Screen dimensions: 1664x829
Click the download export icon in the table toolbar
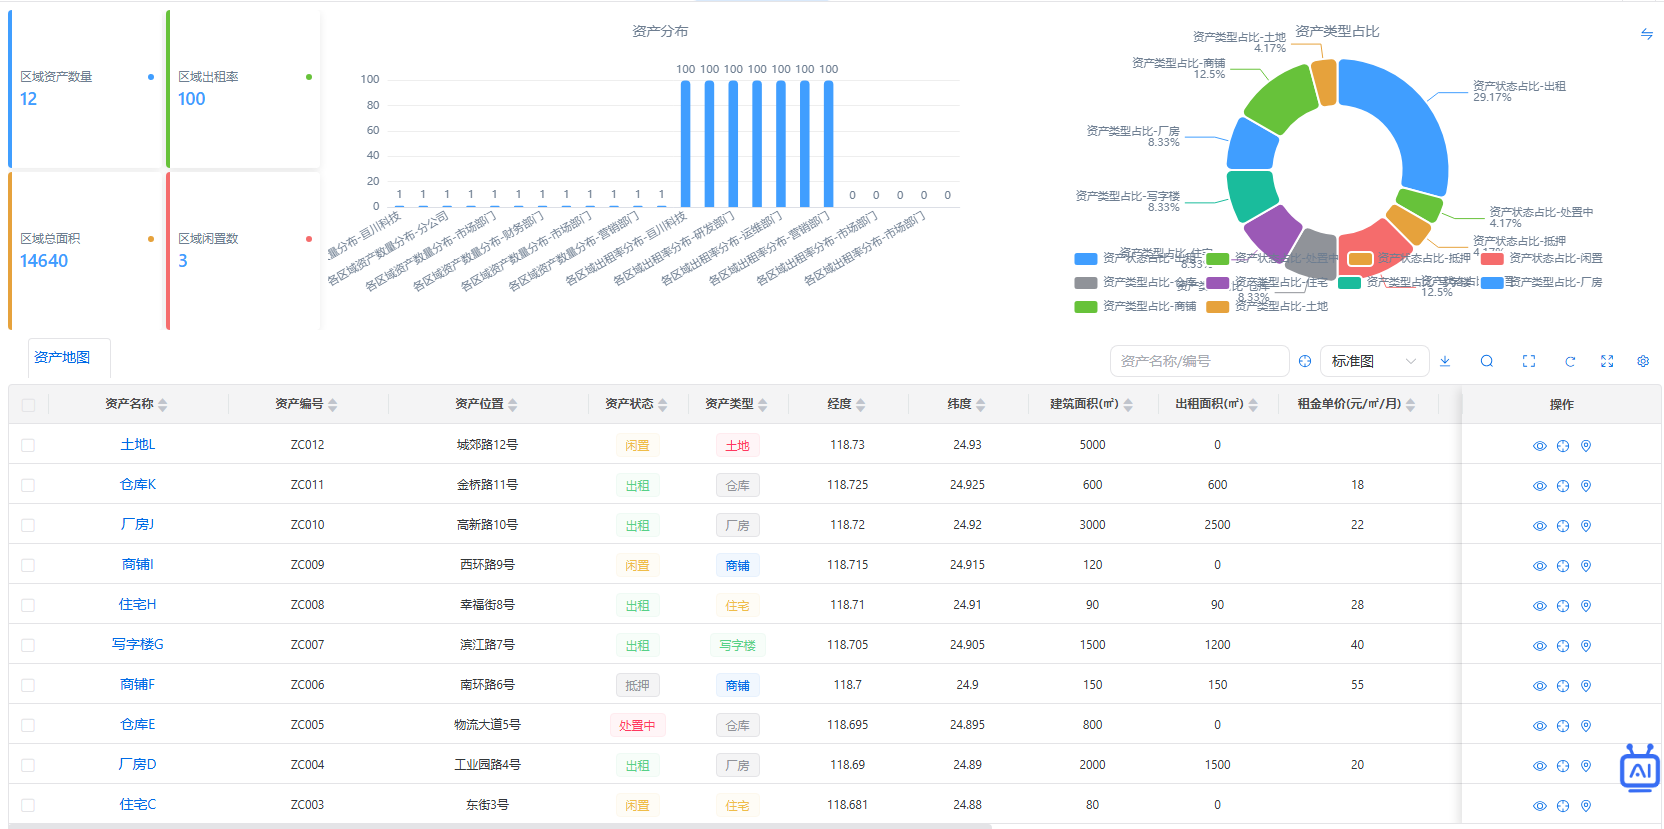tap(1445, 361)
